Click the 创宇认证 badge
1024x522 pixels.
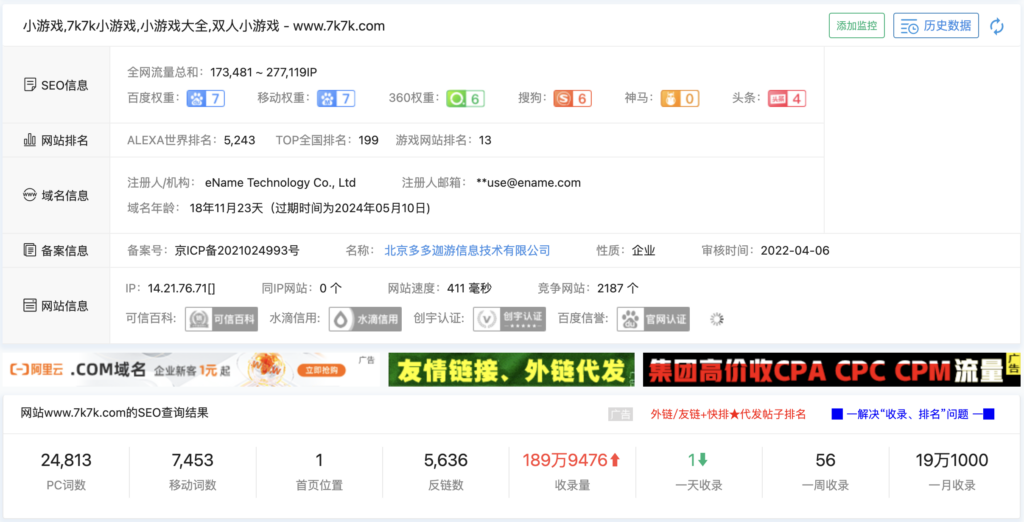coord(509,319)
